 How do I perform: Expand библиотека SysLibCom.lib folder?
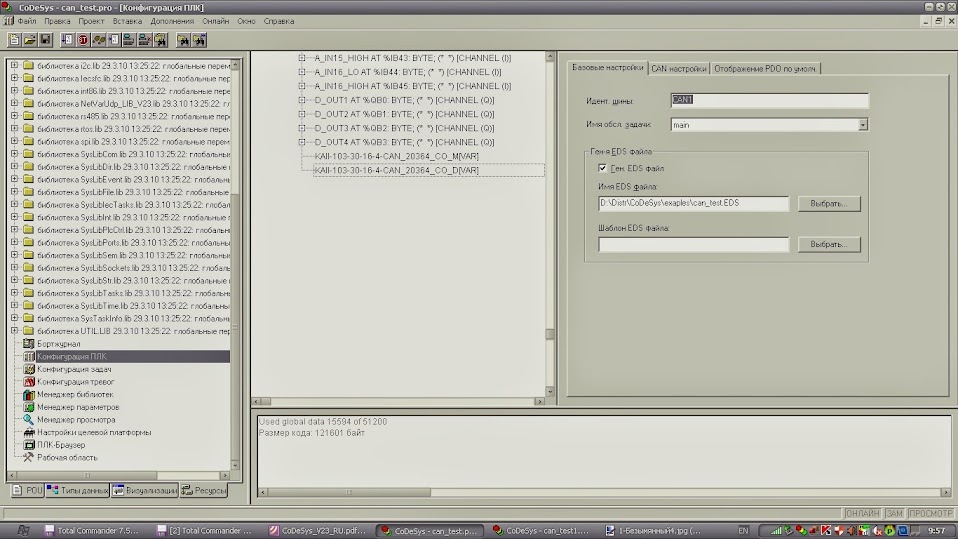[15, 154]
